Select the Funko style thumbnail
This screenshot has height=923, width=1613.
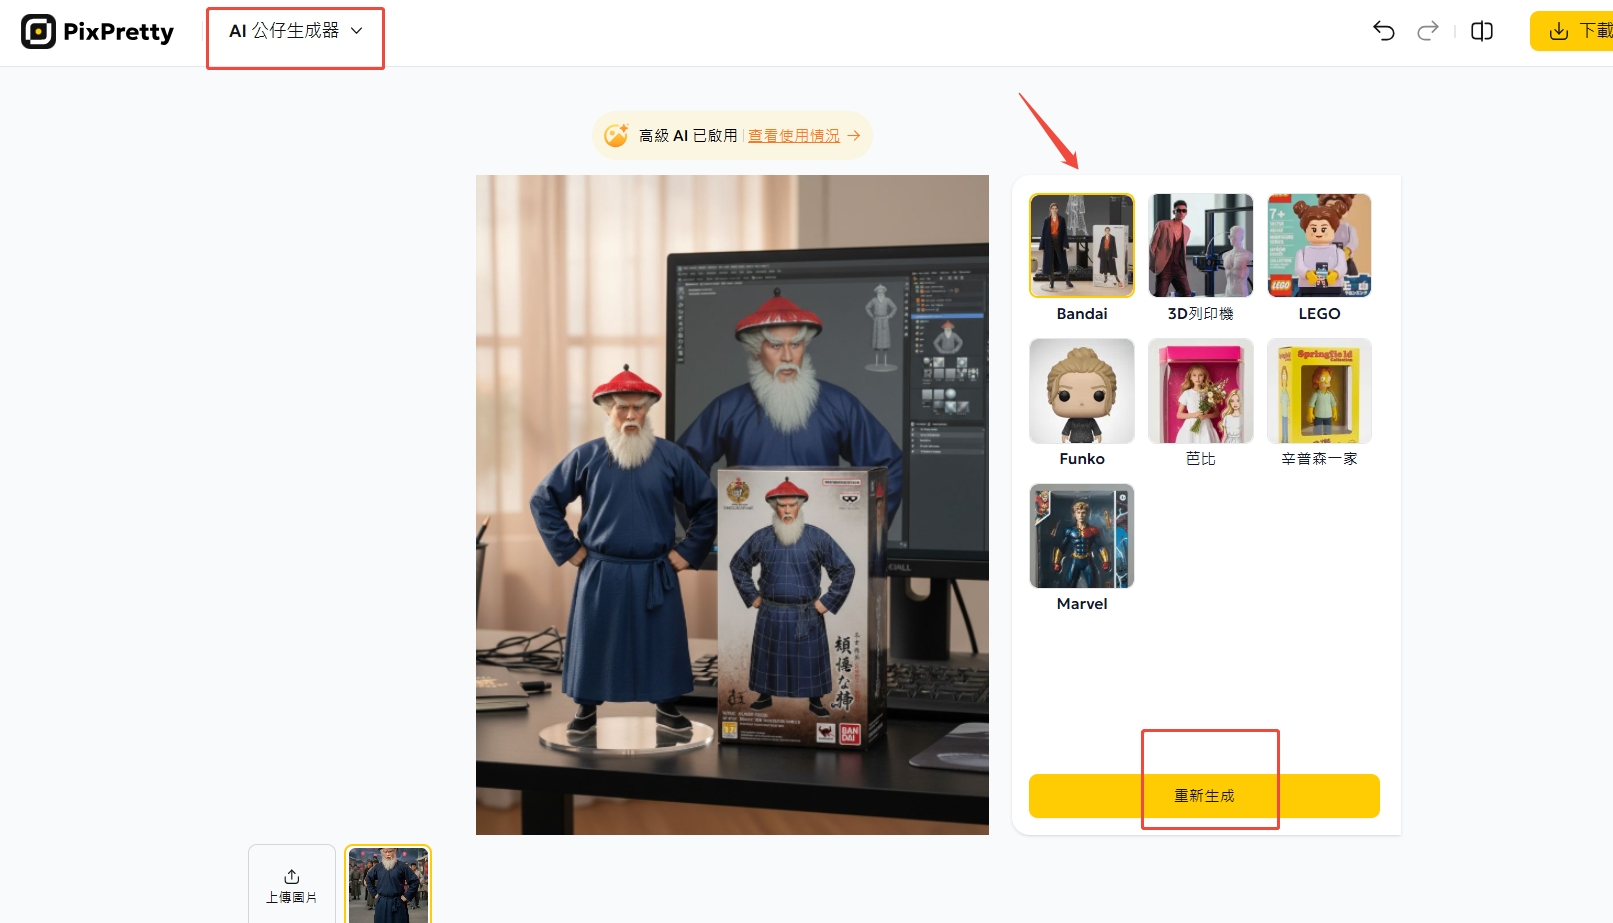coord(1081,391)
